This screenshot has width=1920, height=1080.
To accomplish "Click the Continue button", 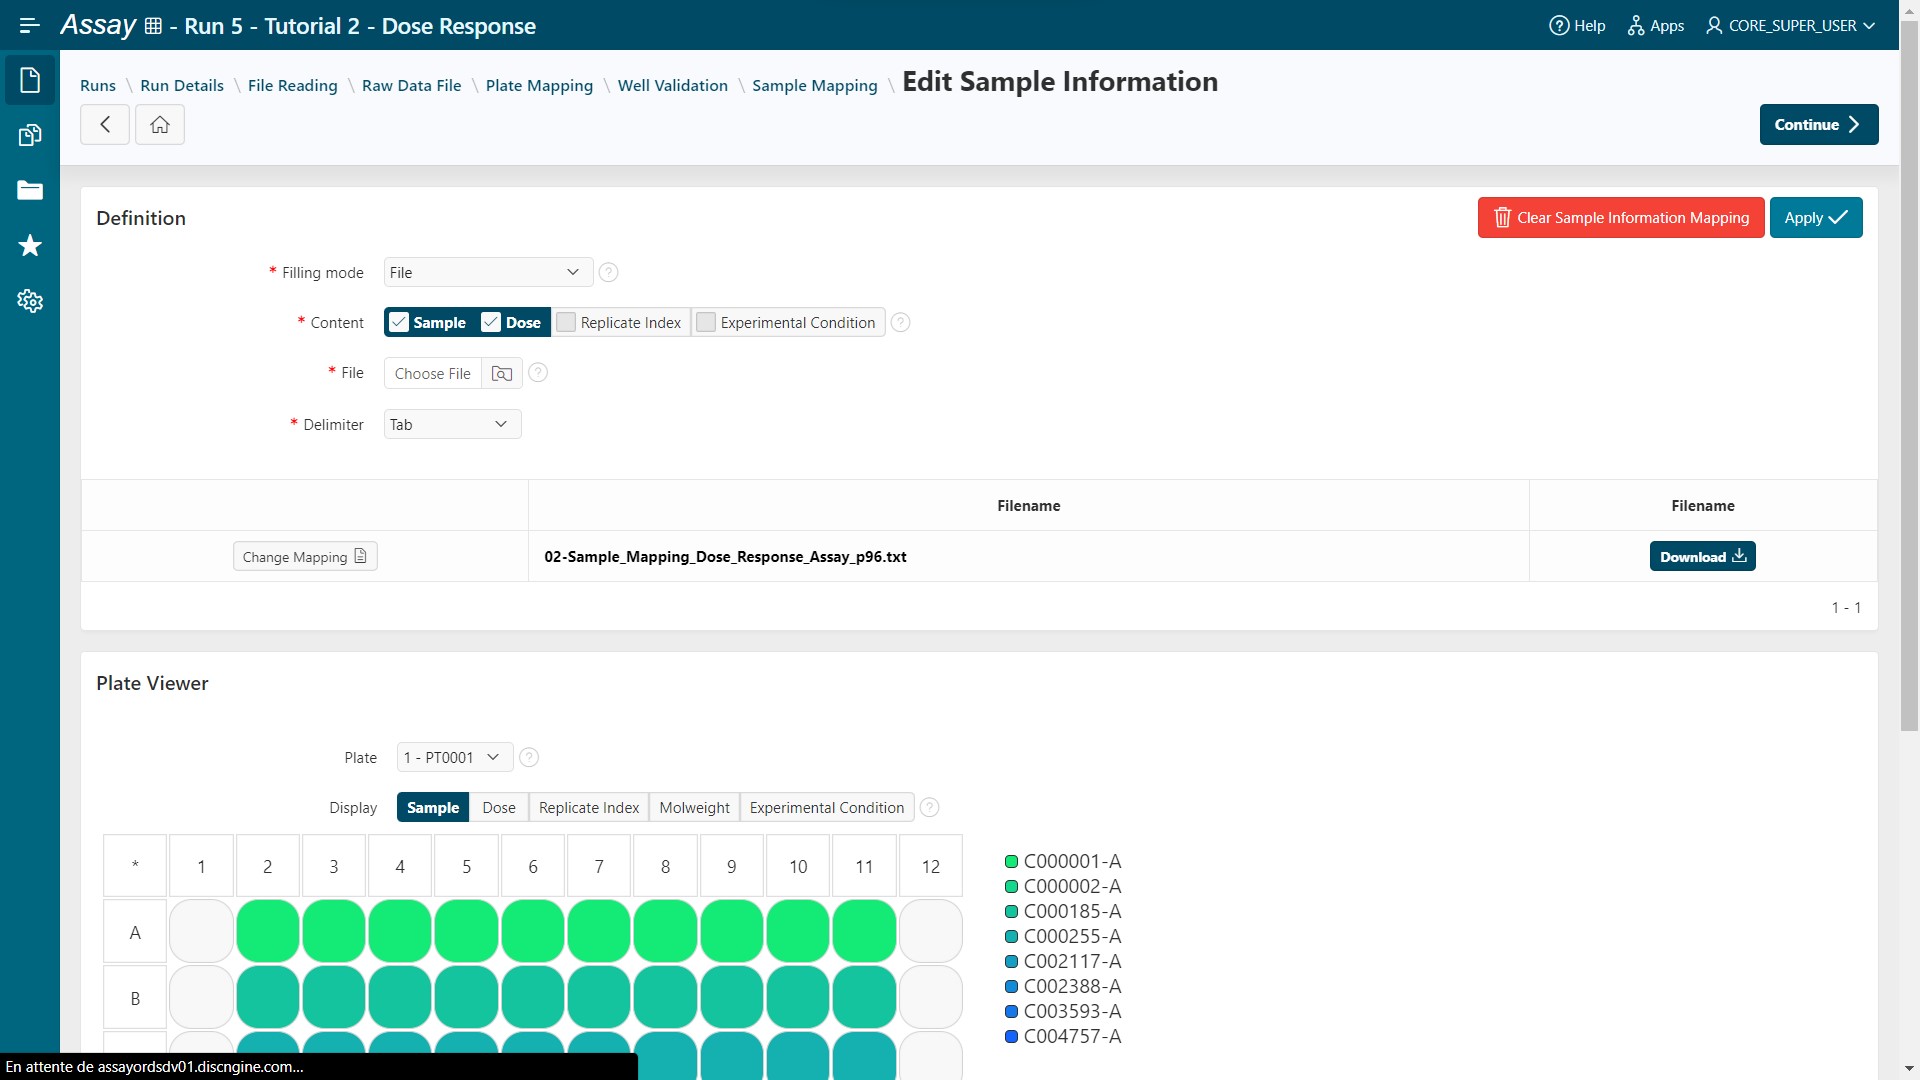I will (x=1819, y=124).
